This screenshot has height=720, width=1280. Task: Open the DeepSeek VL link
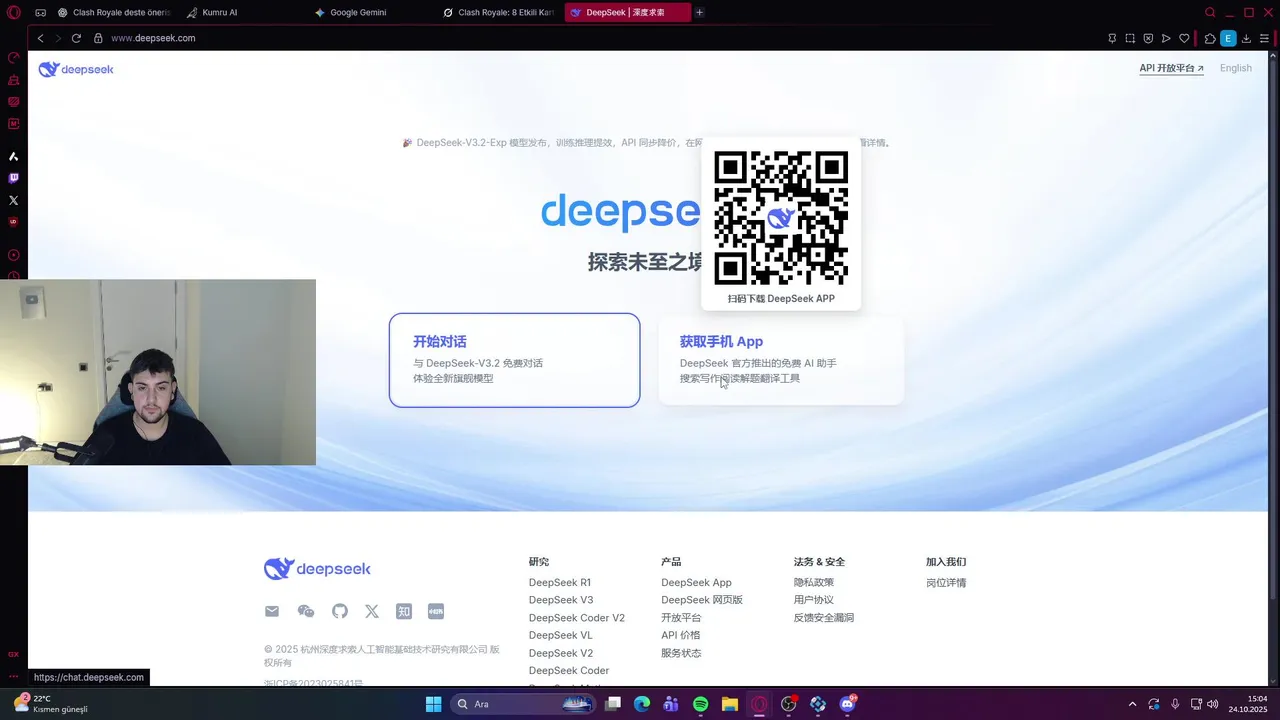click(561, 635)
